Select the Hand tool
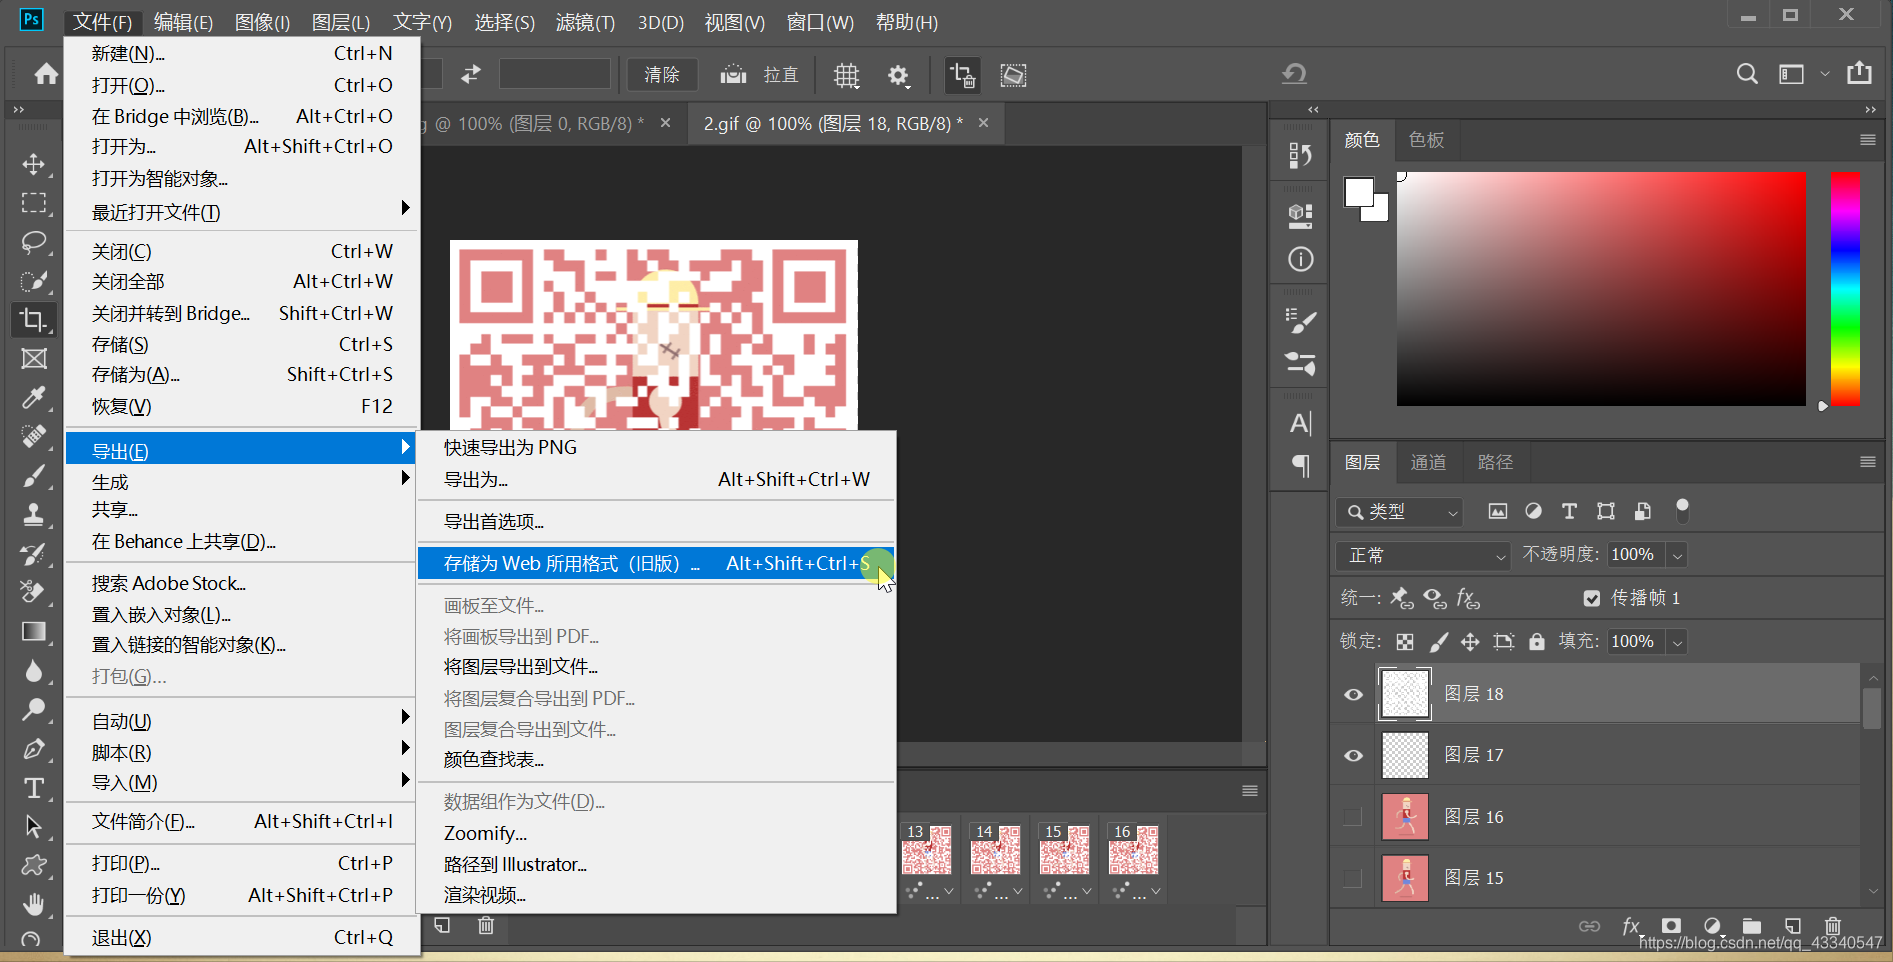Viewport: 1893px width, 962px height. coord(34,905)
